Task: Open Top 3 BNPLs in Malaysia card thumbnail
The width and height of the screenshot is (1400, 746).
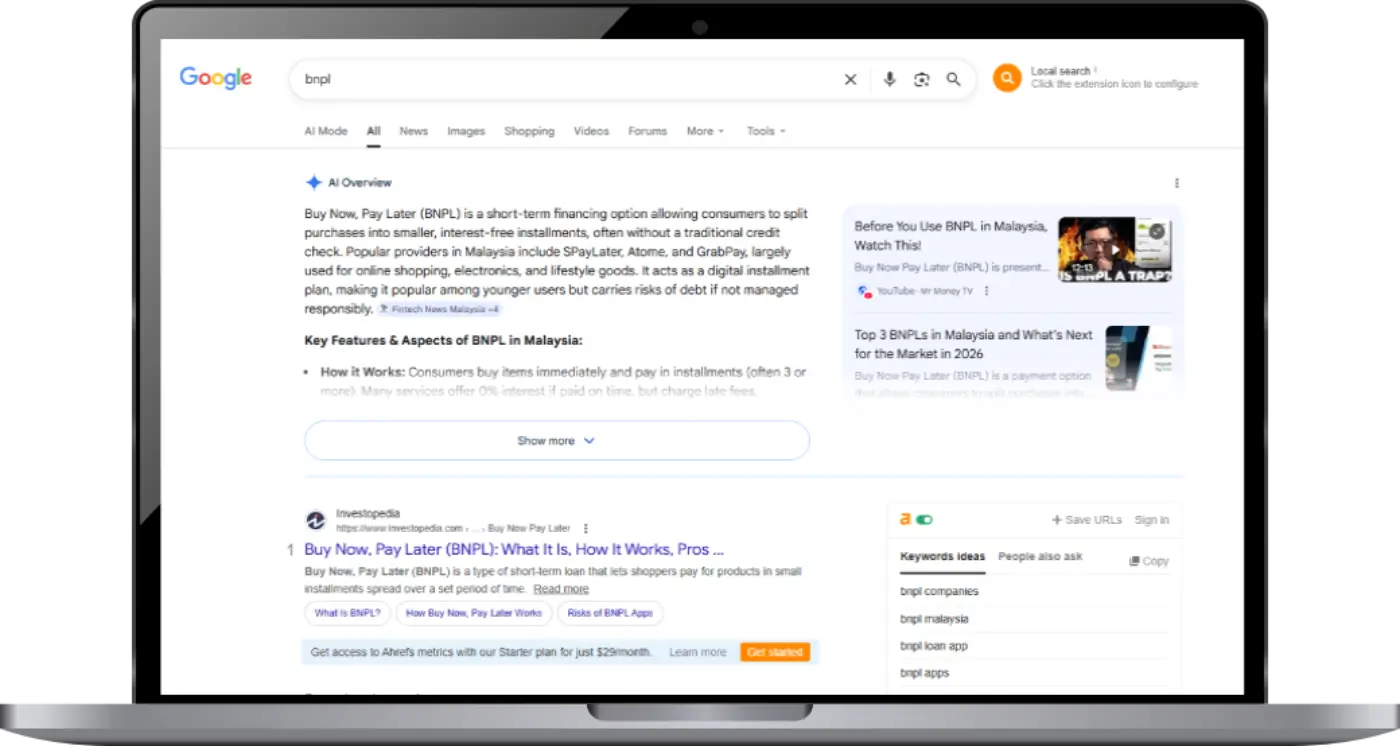Action: pos(1139,358)
